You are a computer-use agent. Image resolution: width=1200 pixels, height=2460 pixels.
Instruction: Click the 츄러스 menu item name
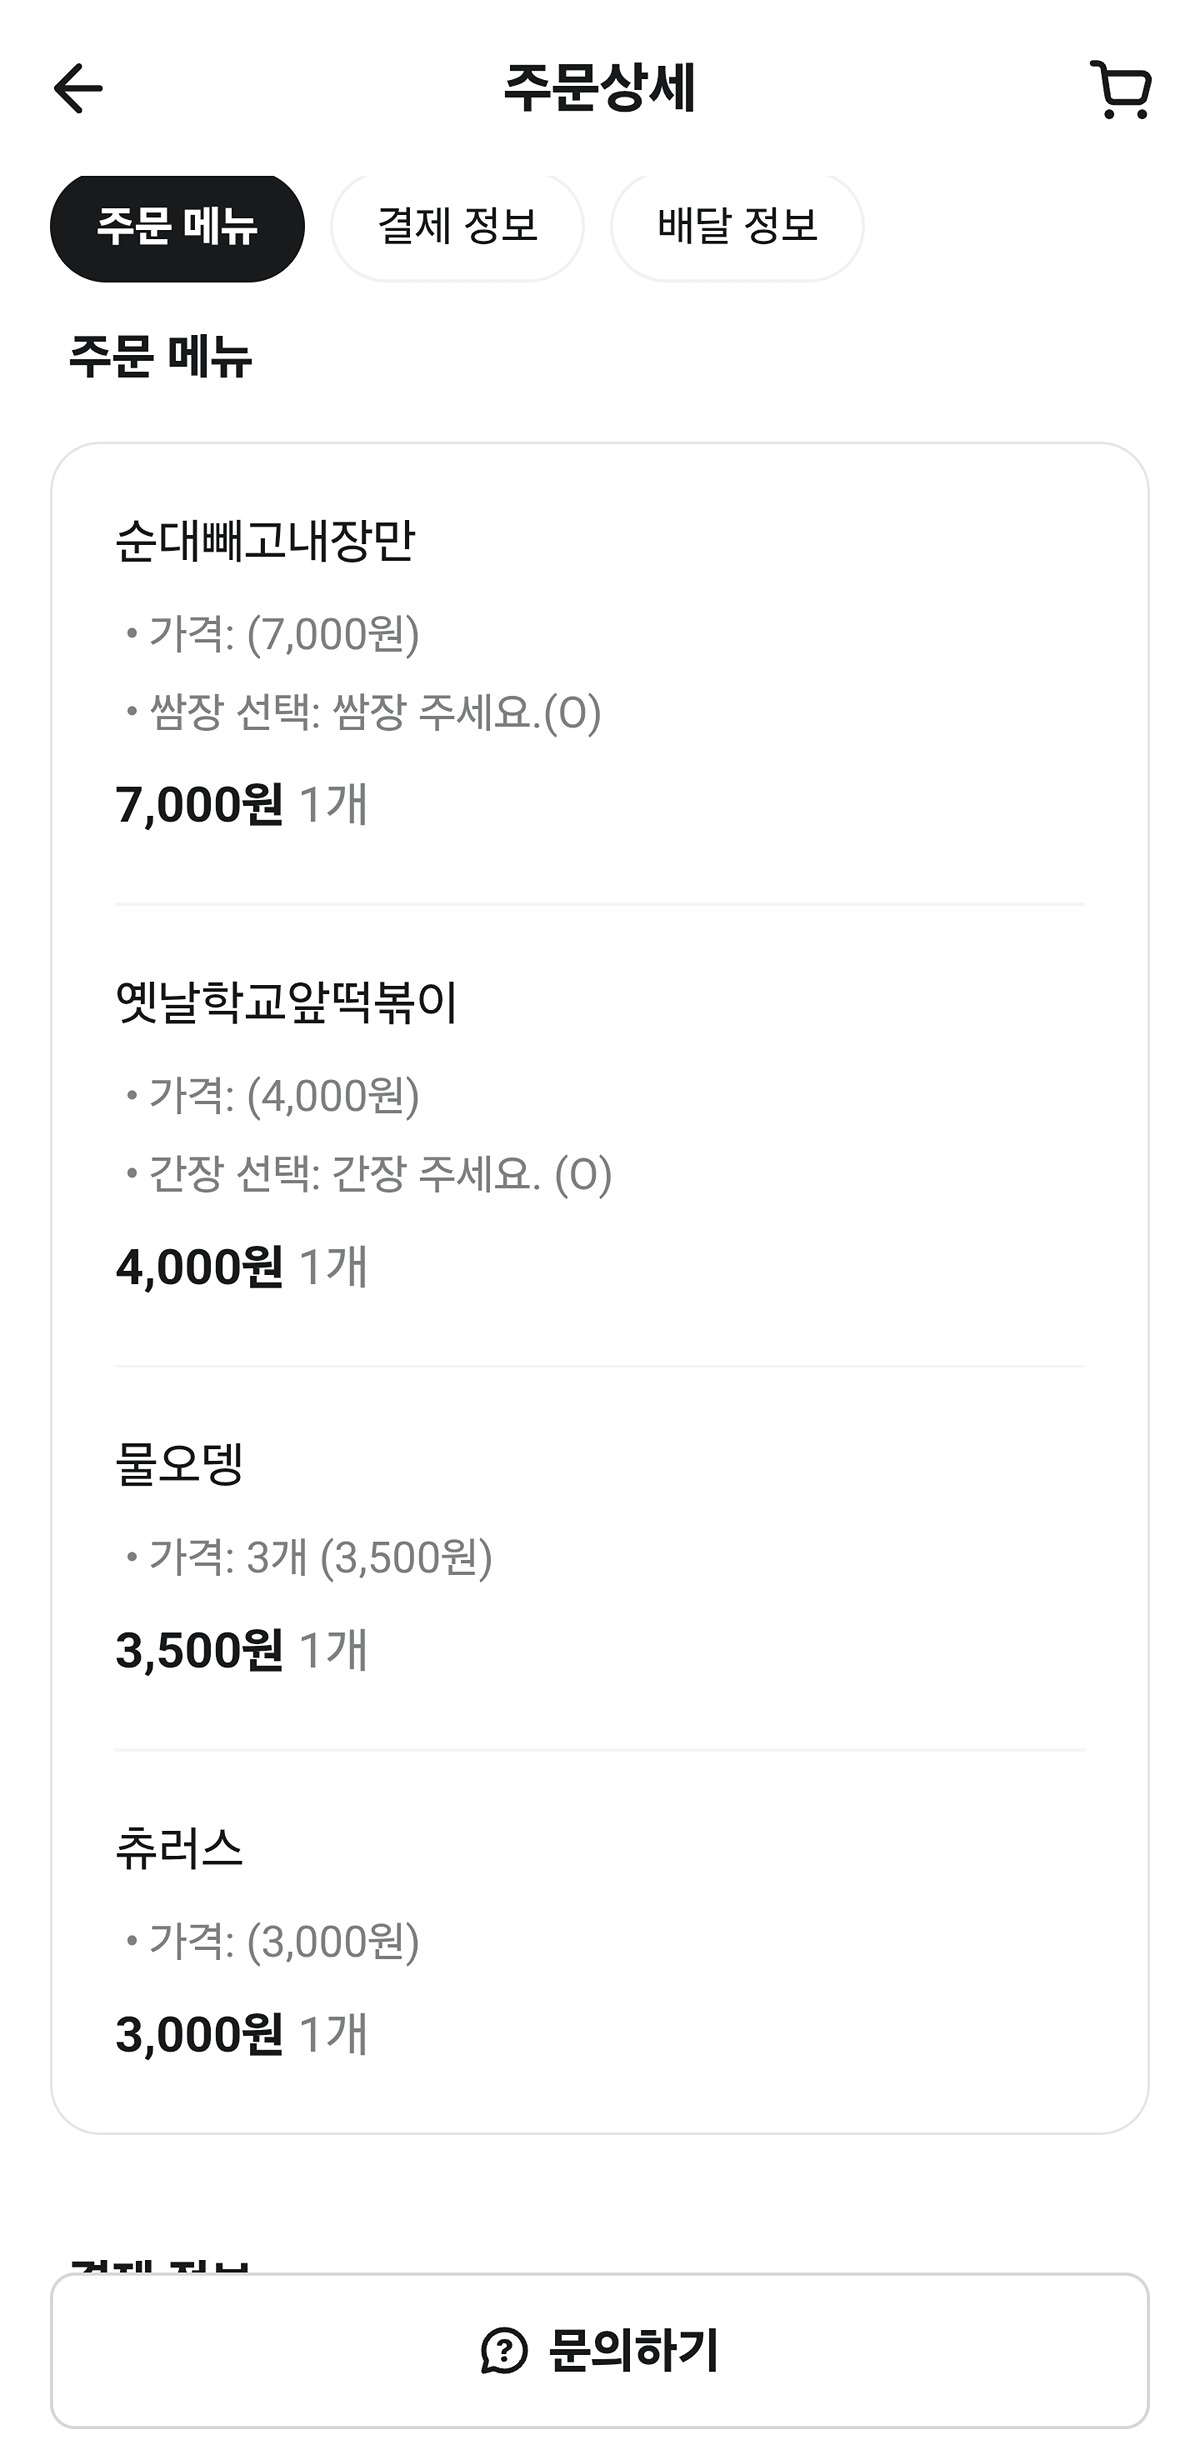[180, 1849]
